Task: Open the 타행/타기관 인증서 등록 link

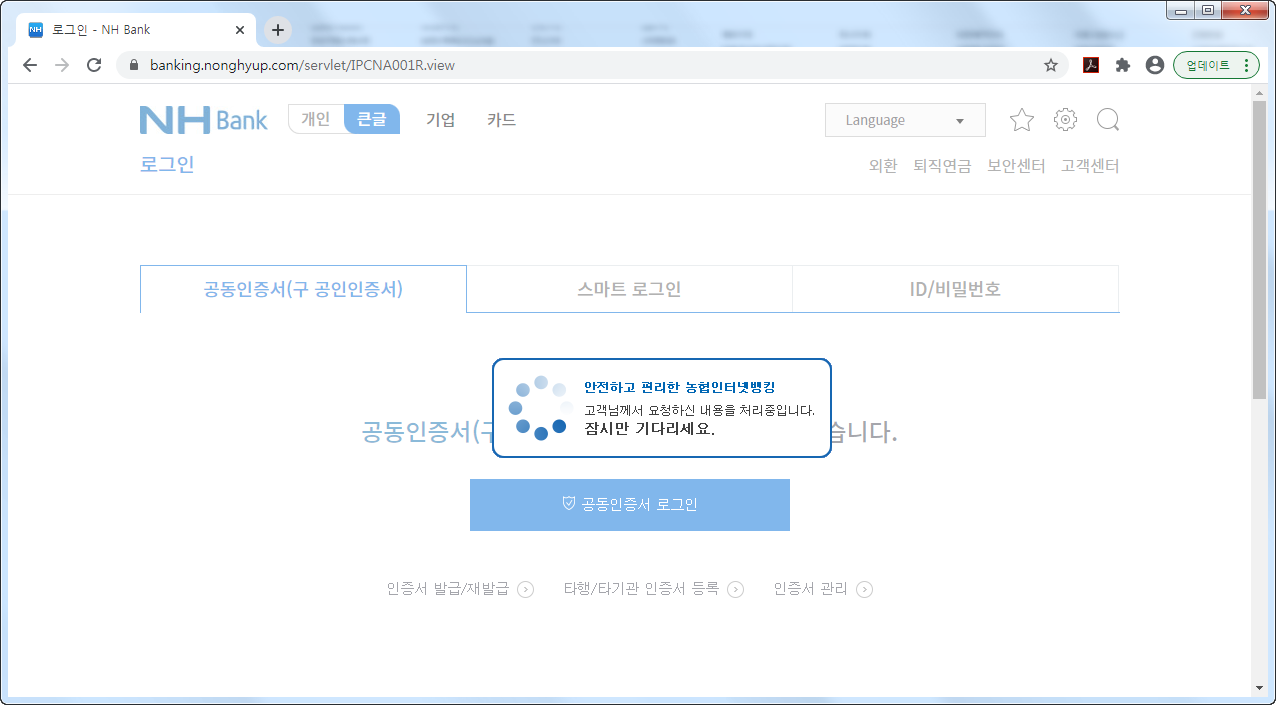Action: [x=641, y=589]
